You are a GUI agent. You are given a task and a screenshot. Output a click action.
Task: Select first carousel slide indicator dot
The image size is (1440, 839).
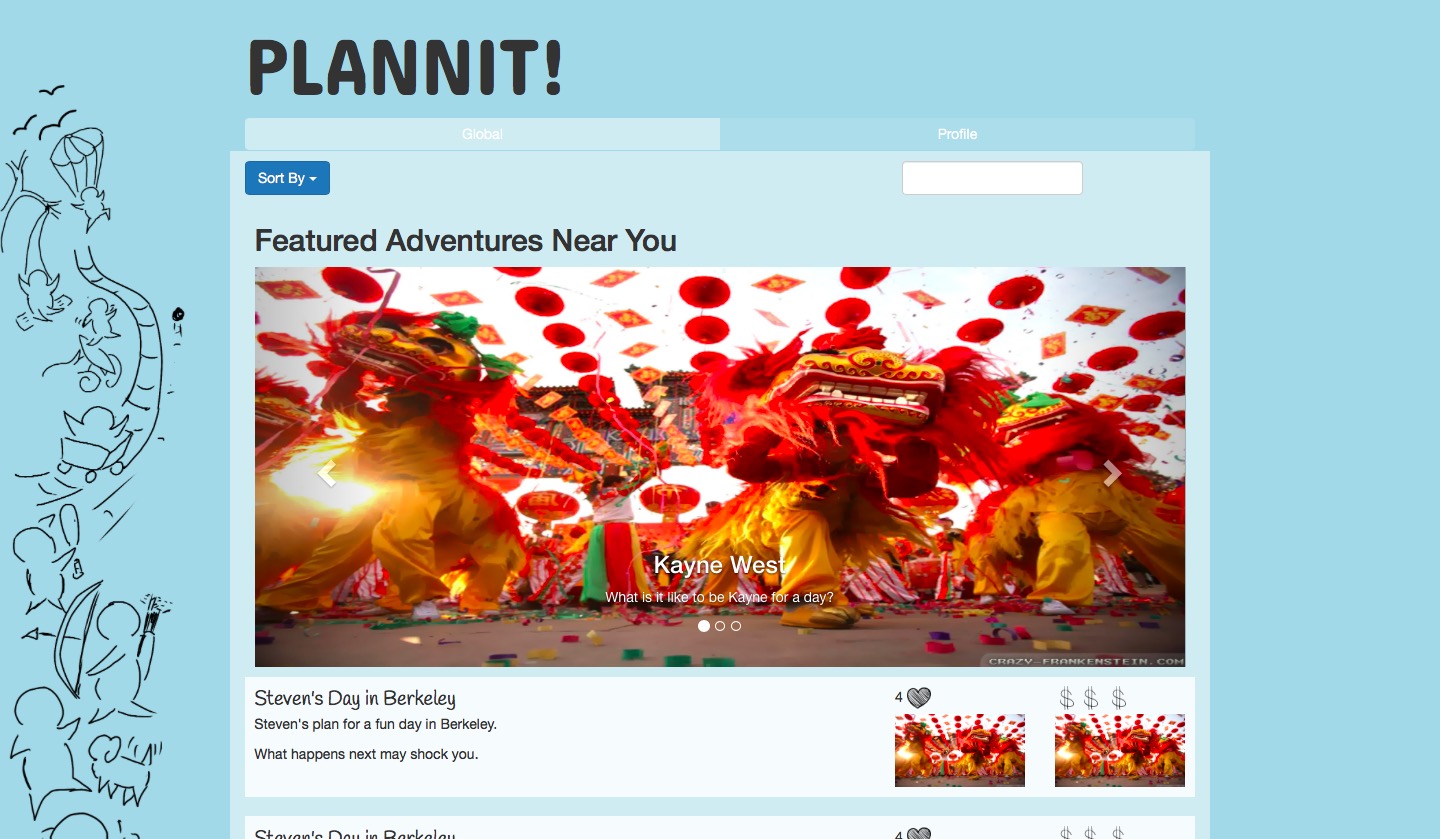tap(704, 626)
